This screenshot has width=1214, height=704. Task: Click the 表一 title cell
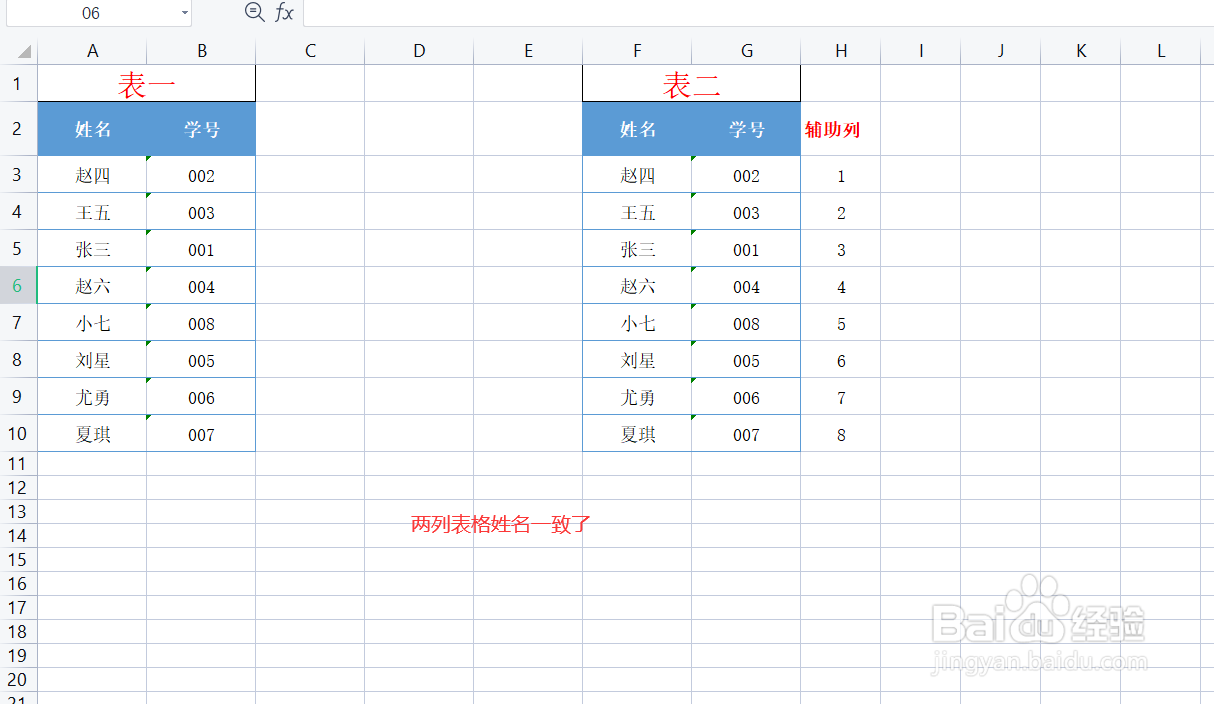146,84
